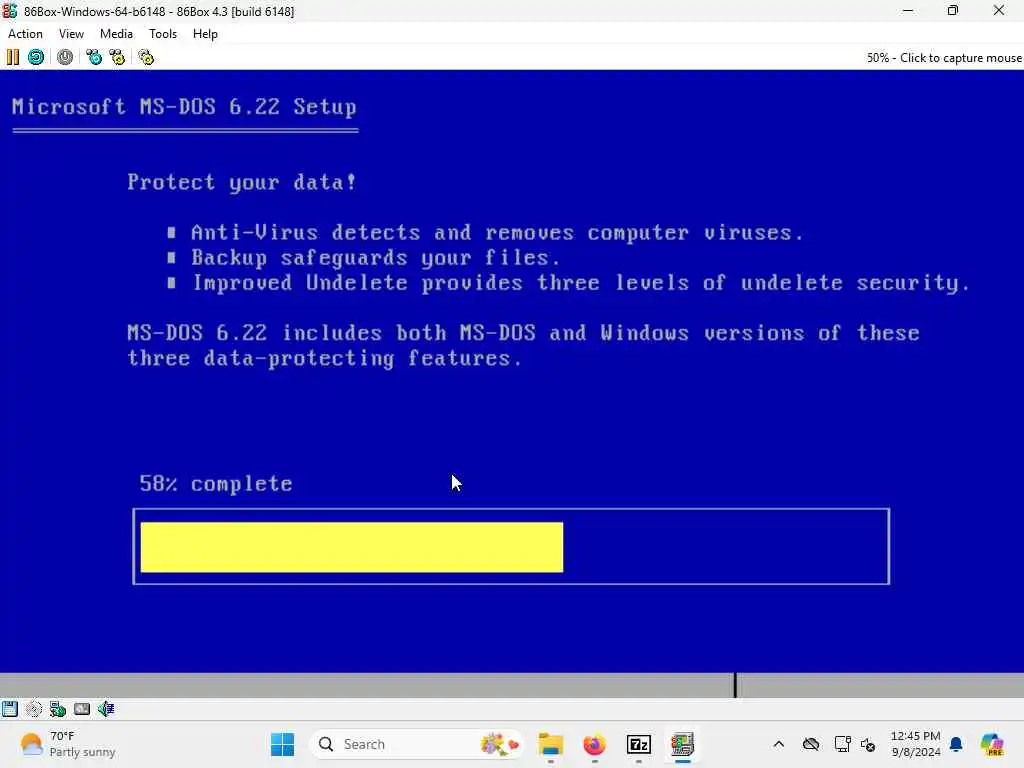Open machine settings via the gear toolbar icon
The height and width of the screenshot is (768, 1024).
(146, 57)
